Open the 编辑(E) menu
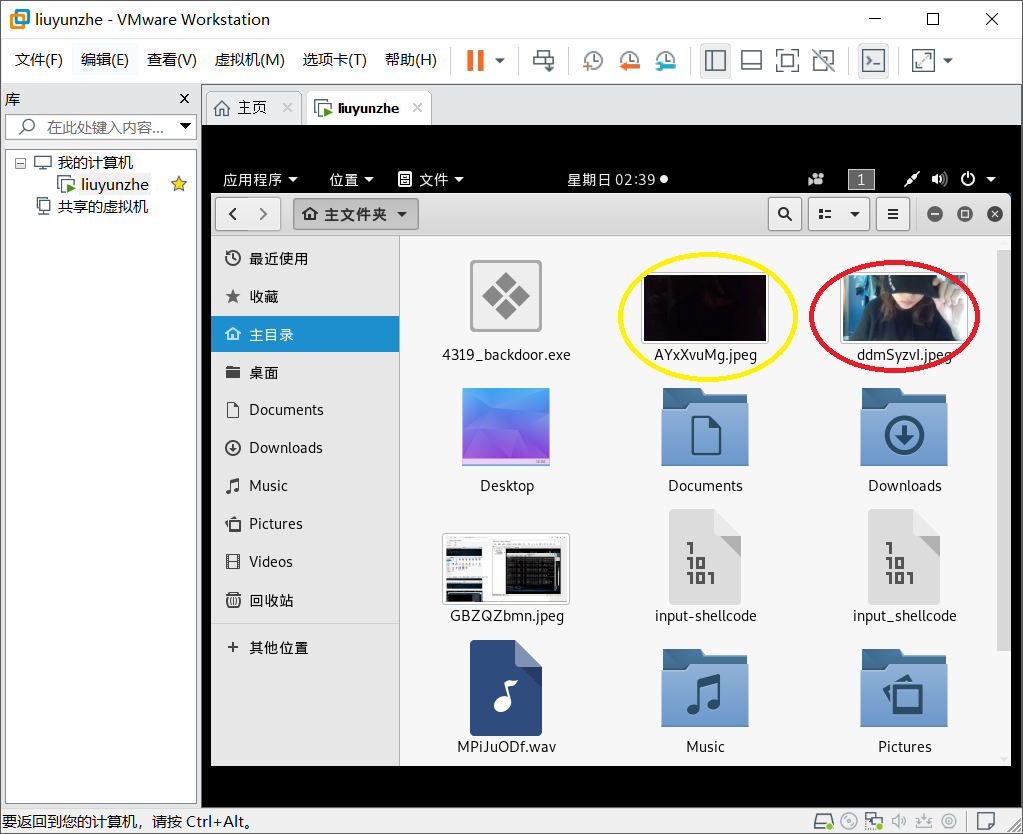The image size is (1023, 834). (x=104, y=60)
